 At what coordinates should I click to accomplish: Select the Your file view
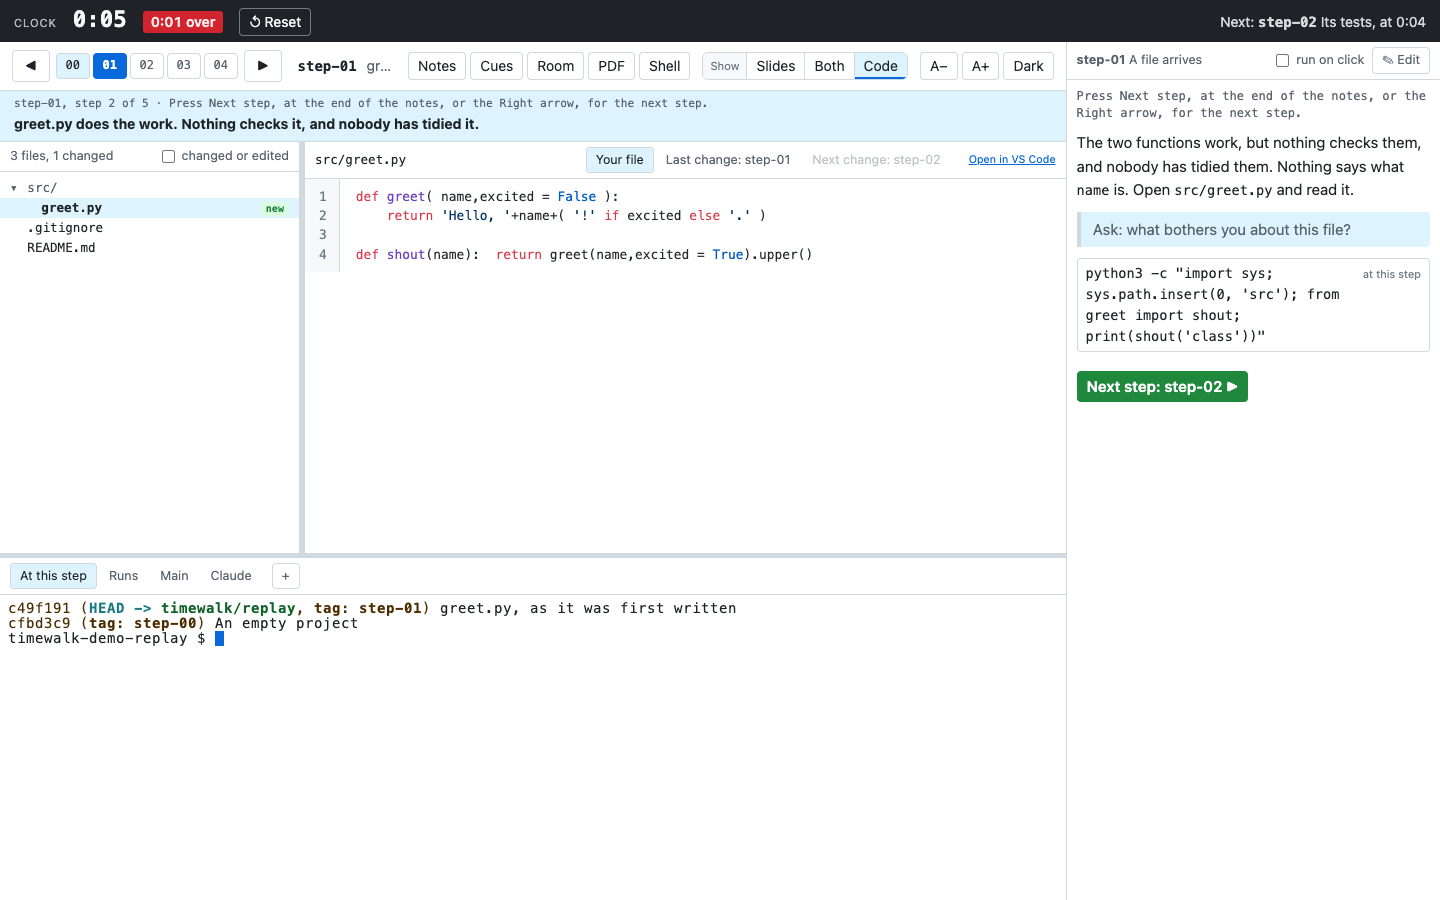620,160
